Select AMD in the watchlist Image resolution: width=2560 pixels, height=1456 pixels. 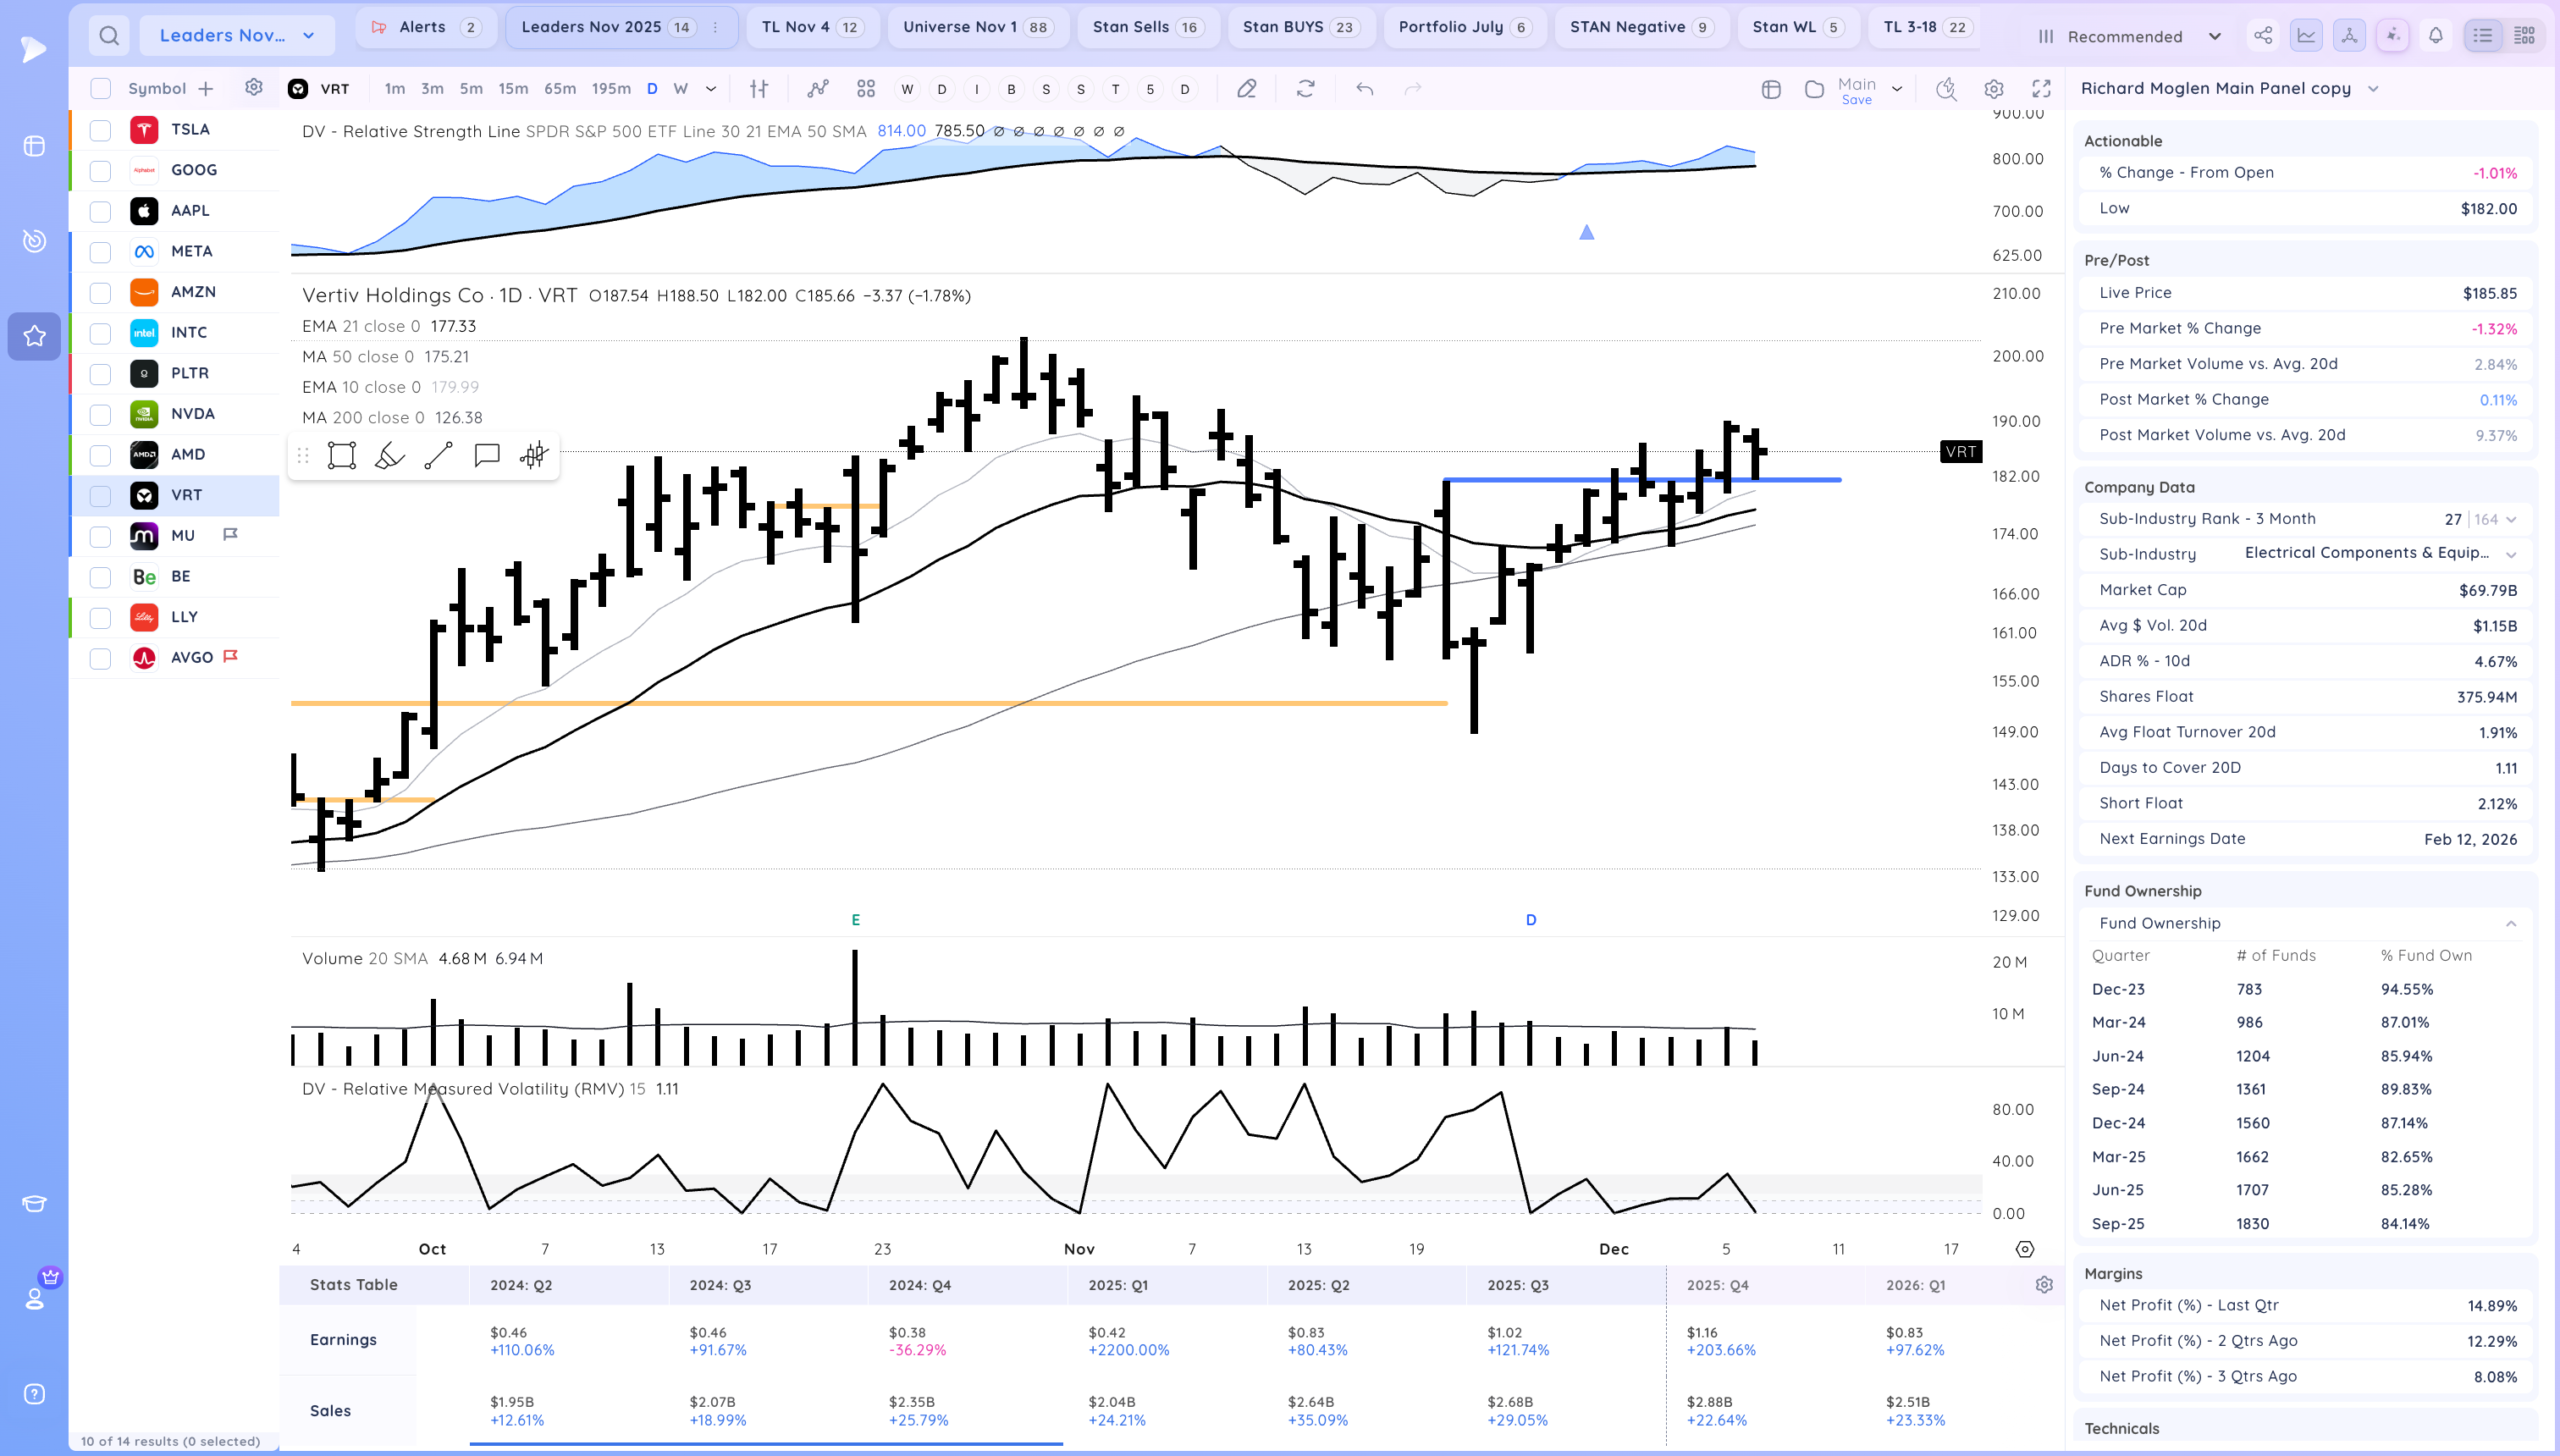pos(188,455)
